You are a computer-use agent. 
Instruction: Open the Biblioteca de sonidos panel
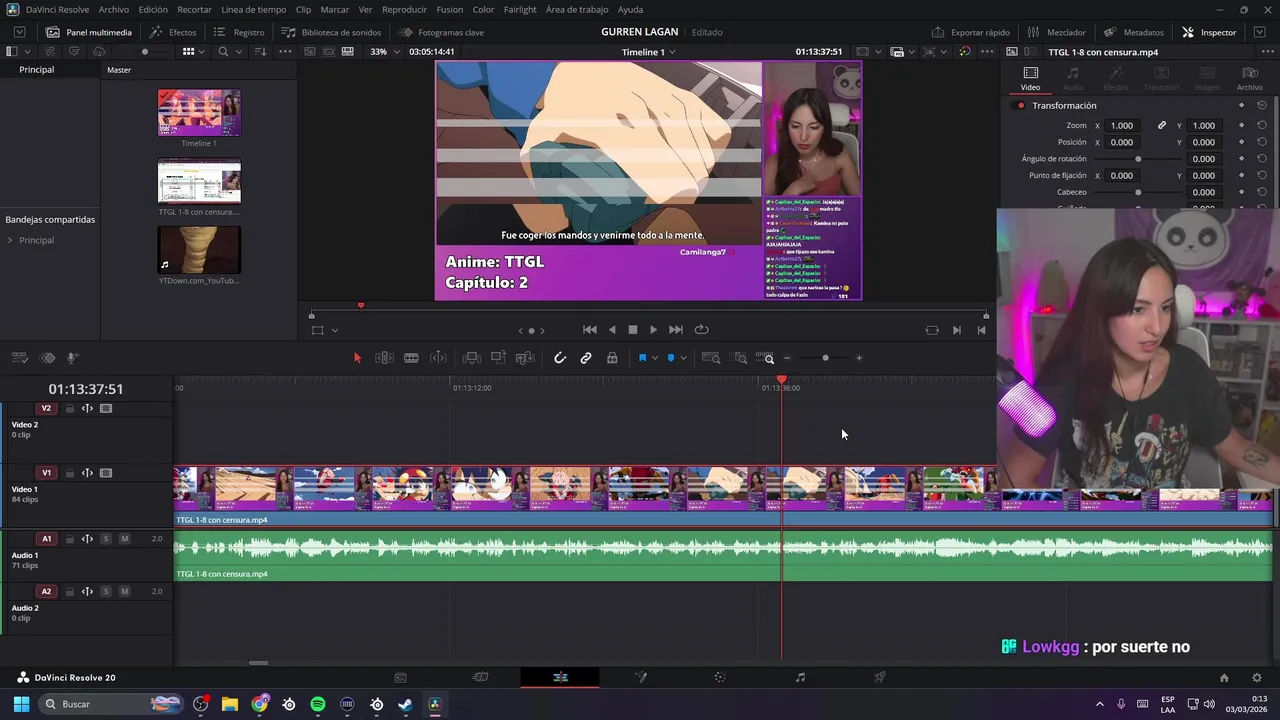[x=331, y=32]
